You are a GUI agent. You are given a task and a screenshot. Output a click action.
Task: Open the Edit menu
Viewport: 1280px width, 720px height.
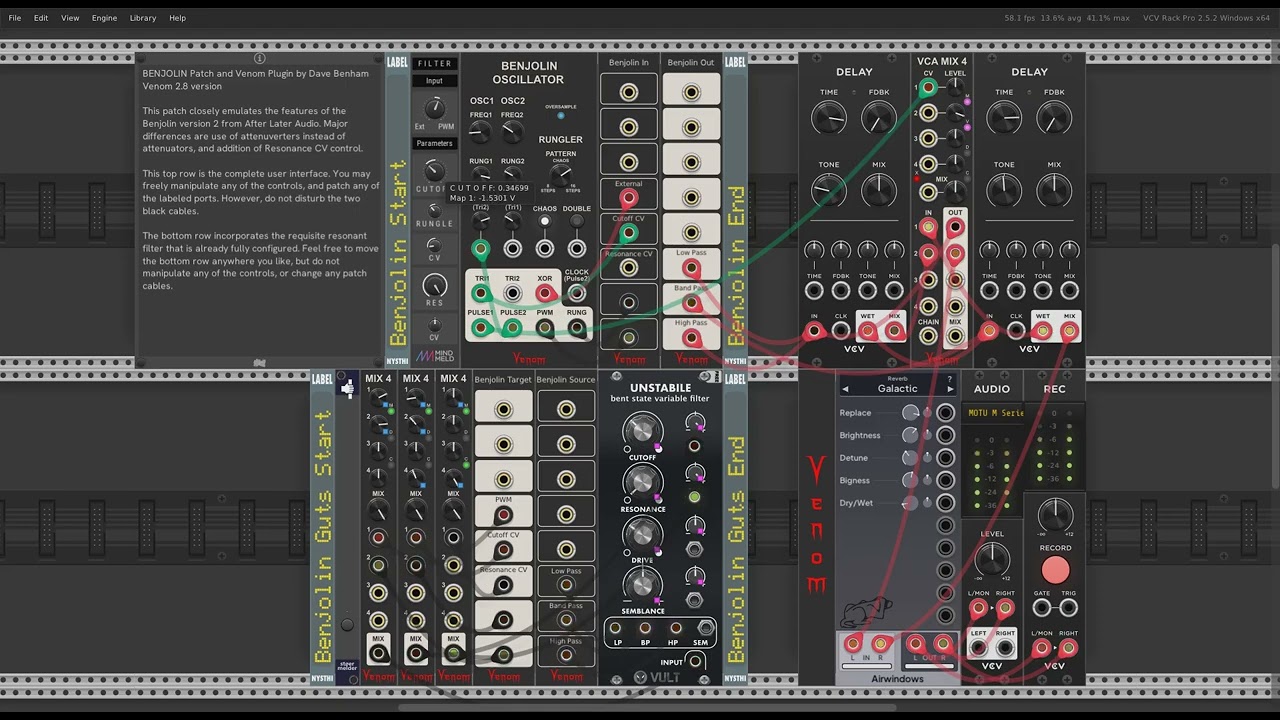pos(41,18)
